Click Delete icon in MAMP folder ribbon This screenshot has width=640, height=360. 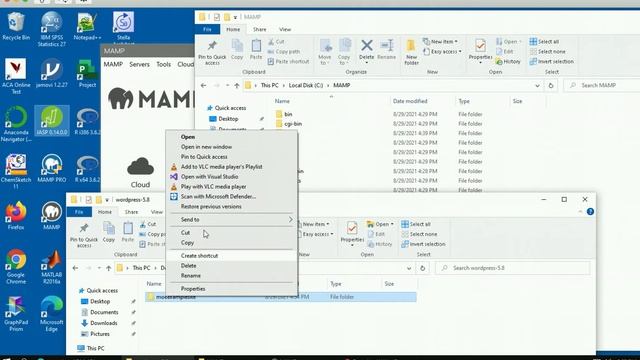click(367, 51)
